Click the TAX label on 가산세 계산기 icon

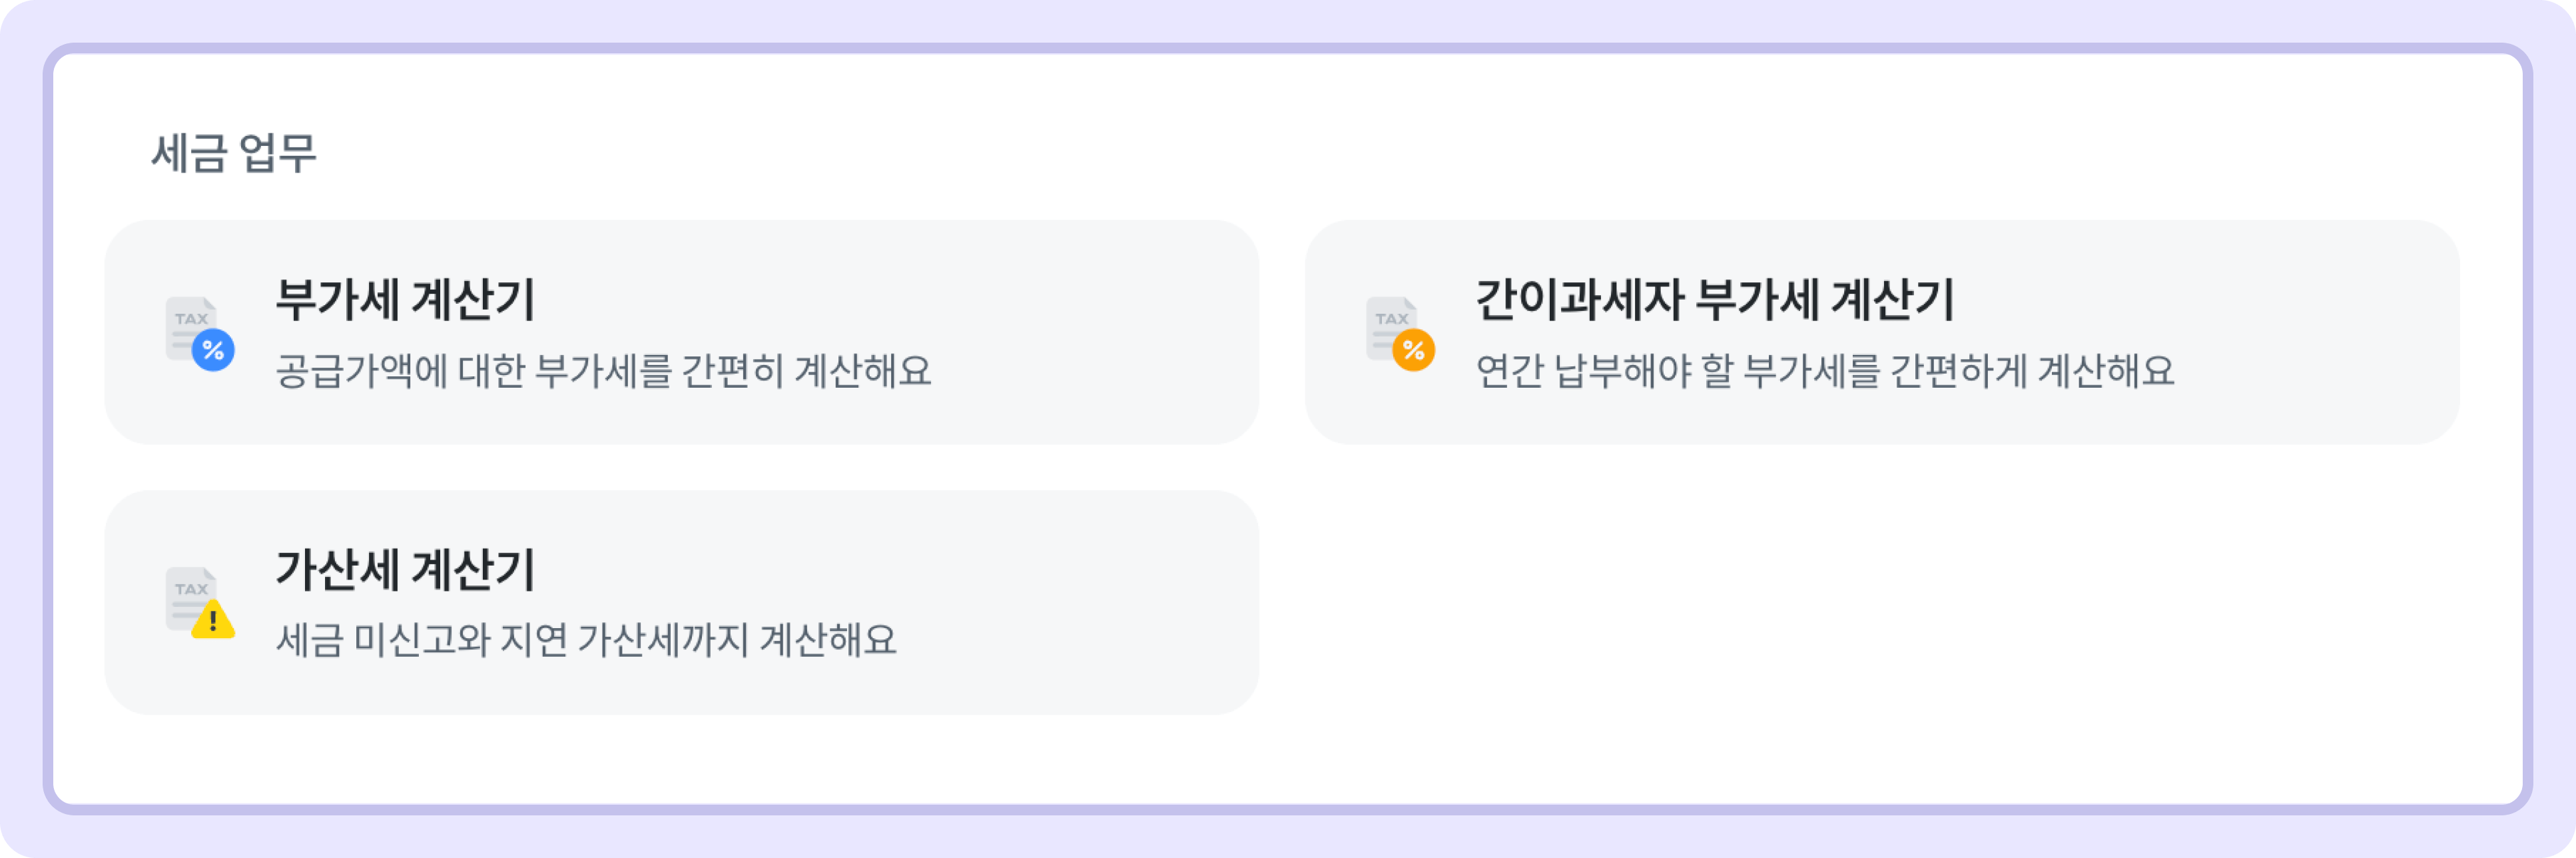click(191, 589)
